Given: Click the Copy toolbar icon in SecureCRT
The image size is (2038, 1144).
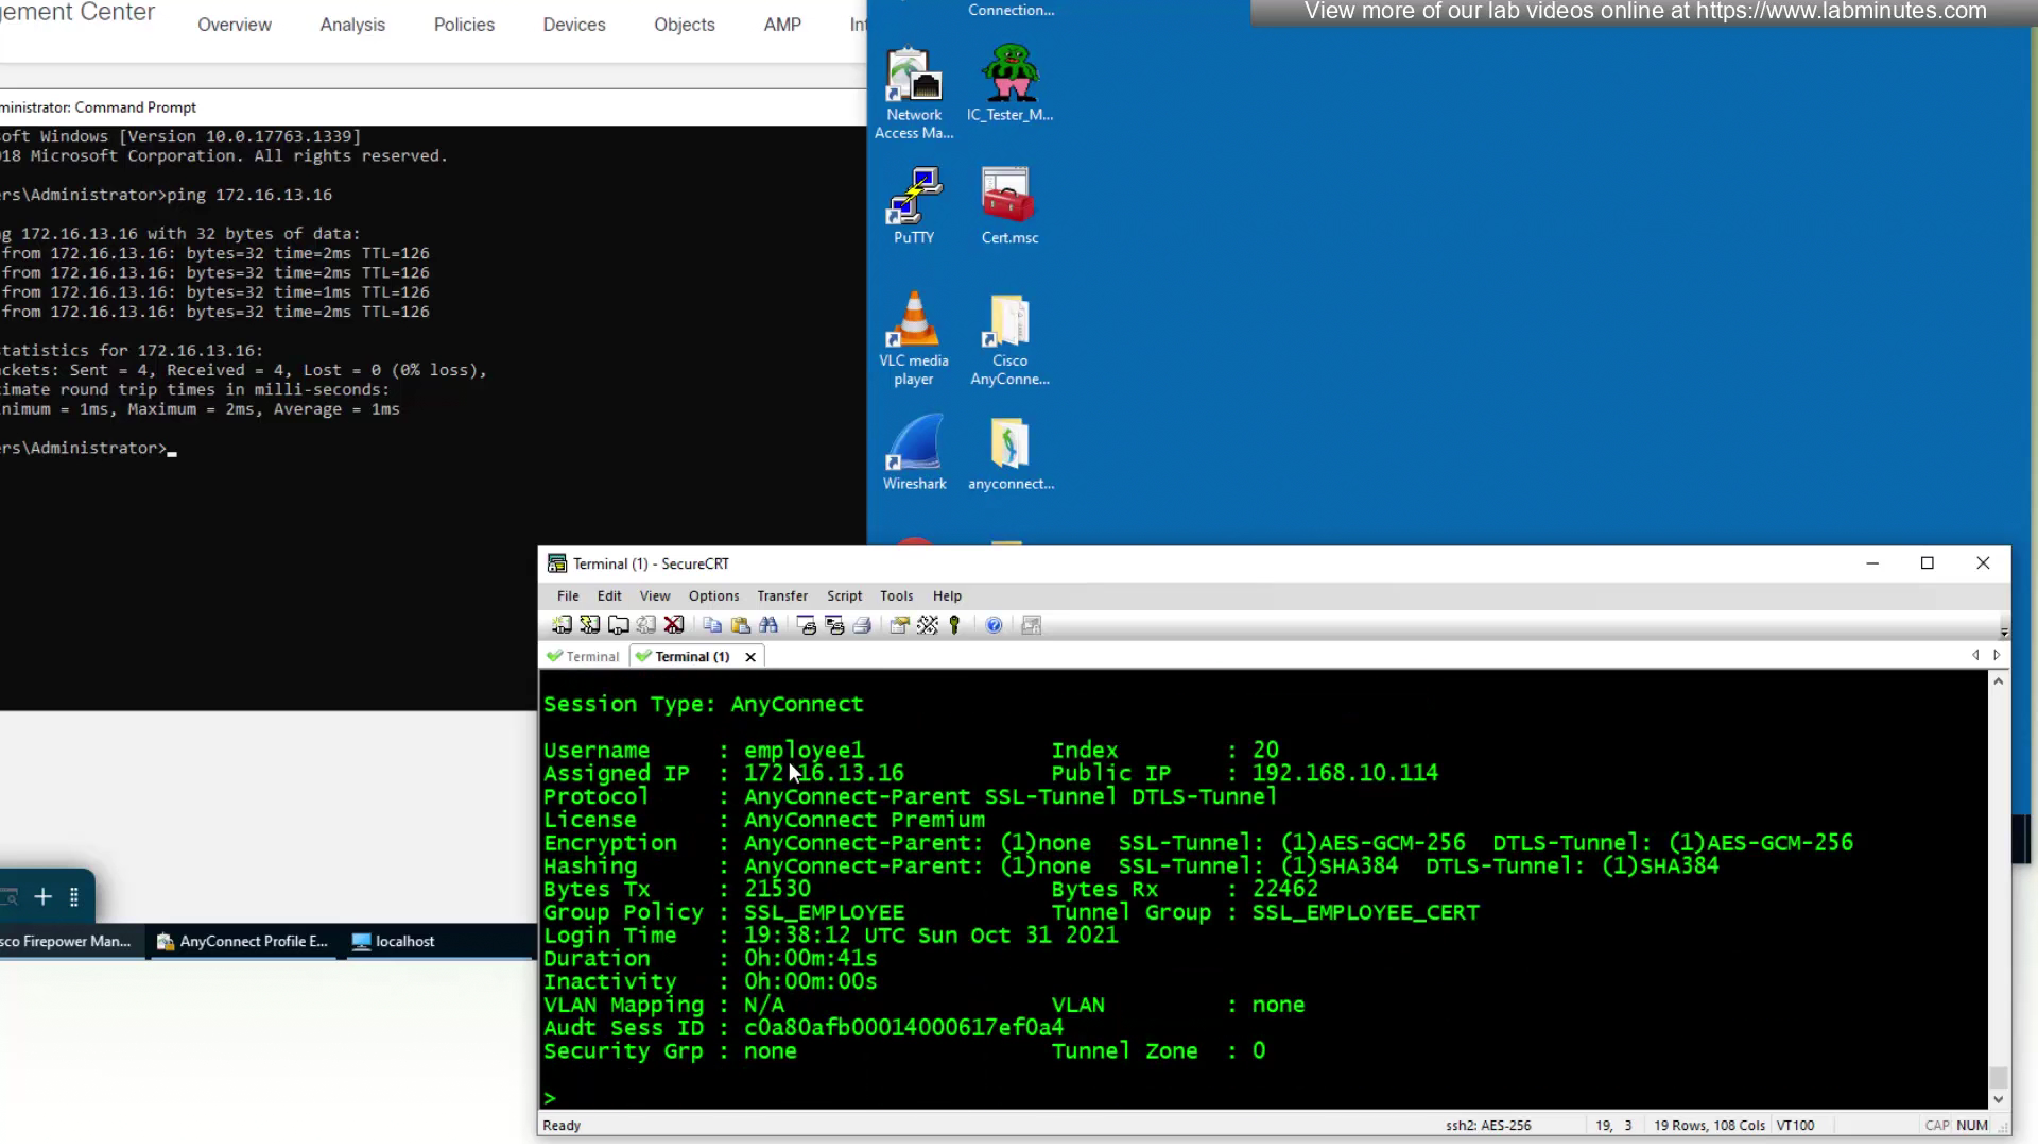Looking at the screenshot, I should pos(713,626).
